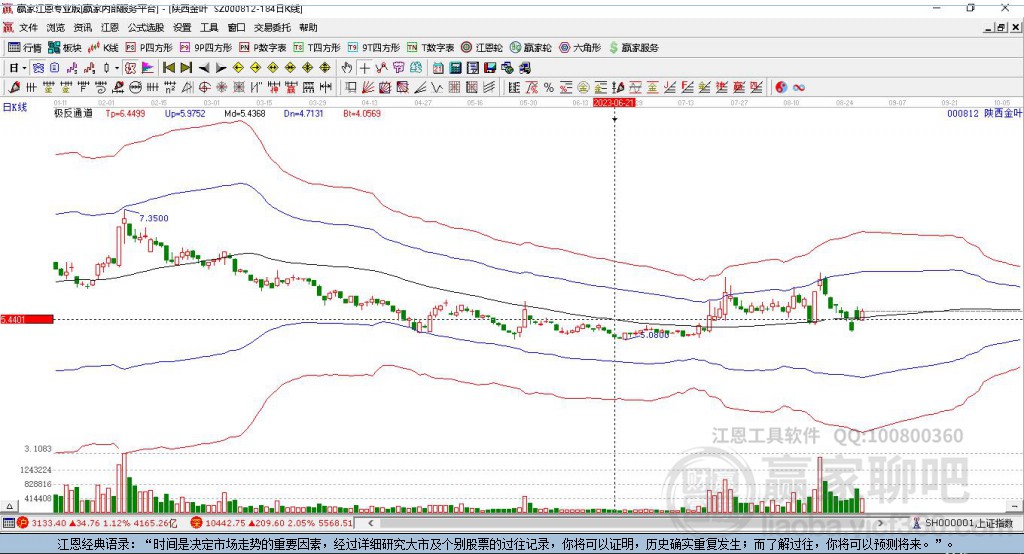Open the 文件 menu
This screenshot has width=1024, height=554.
[28, 27]
